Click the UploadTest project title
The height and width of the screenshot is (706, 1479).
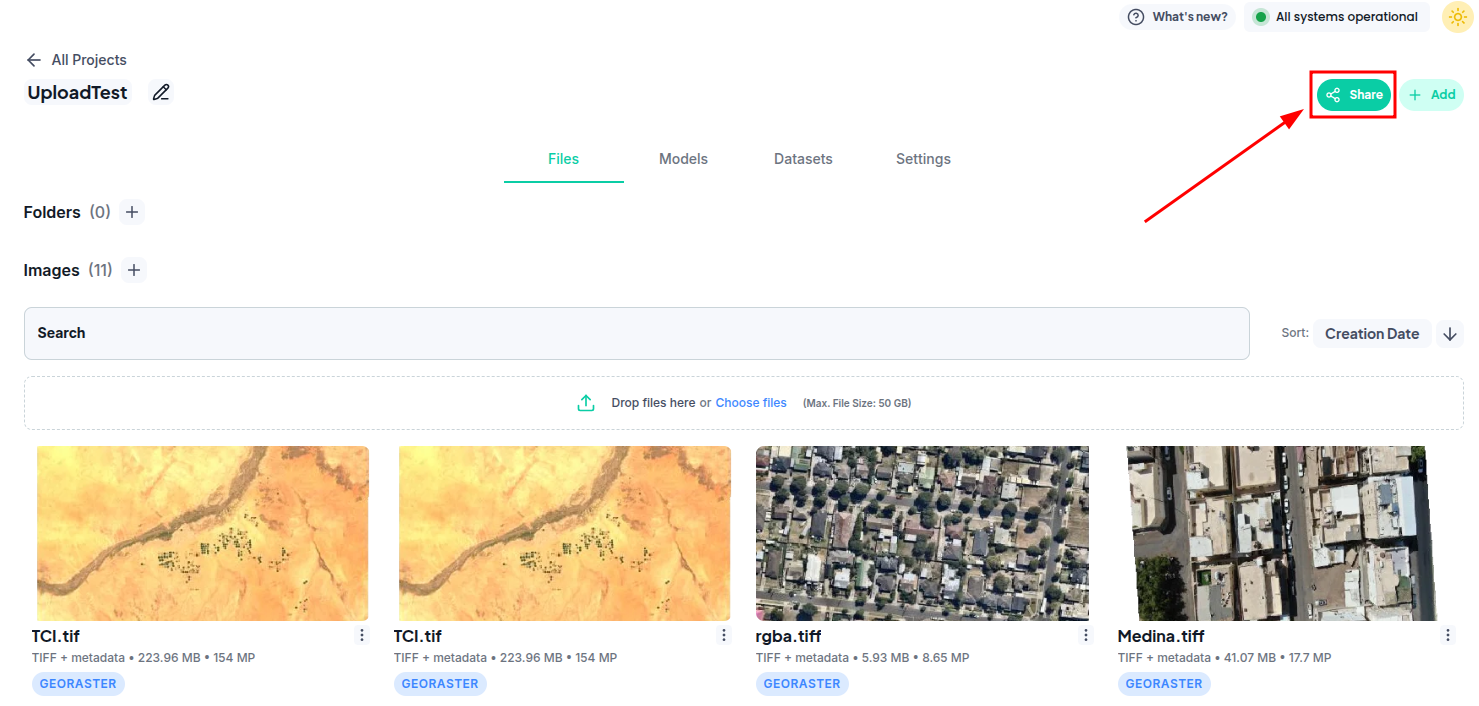click(78, 93)
